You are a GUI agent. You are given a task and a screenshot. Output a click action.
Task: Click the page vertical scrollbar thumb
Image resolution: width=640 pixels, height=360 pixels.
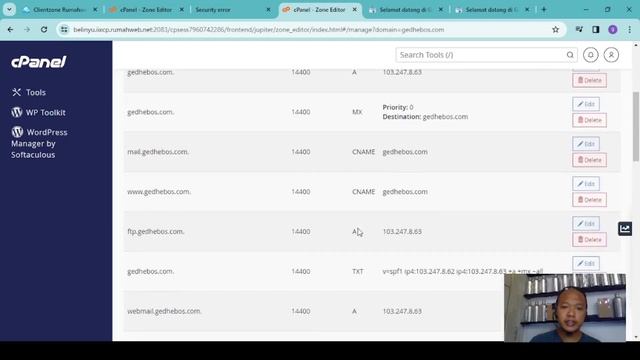pyautogui.click(x=636, y=127)
